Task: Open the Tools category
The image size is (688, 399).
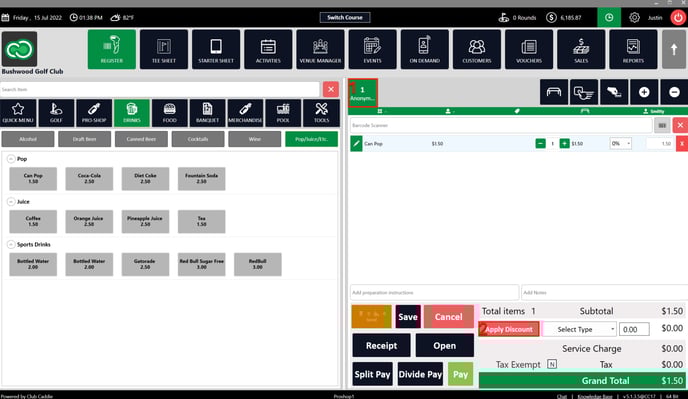Action: click(x=321, y=113)
